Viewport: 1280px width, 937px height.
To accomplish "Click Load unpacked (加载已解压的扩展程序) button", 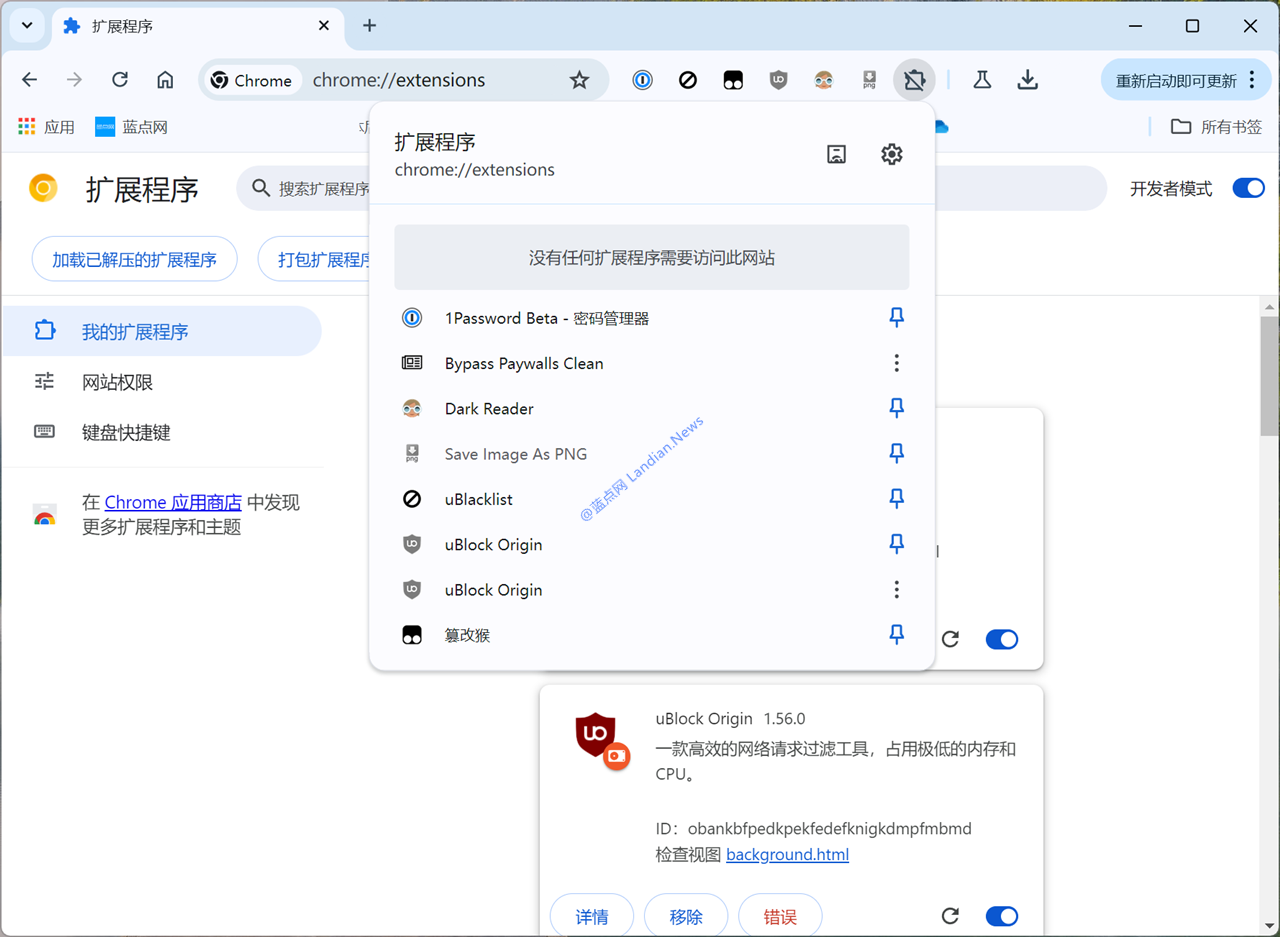I will [135, 260].
